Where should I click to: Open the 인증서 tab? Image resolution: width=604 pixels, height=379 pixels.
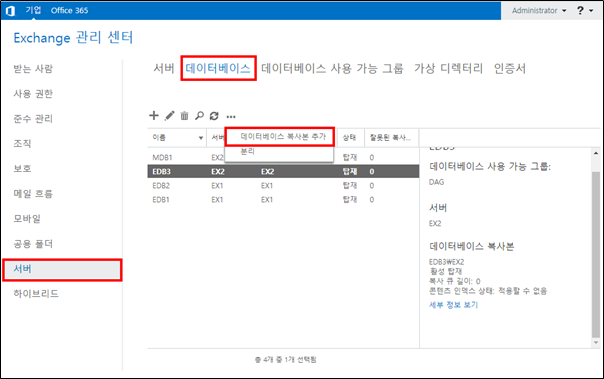(510, 68)
